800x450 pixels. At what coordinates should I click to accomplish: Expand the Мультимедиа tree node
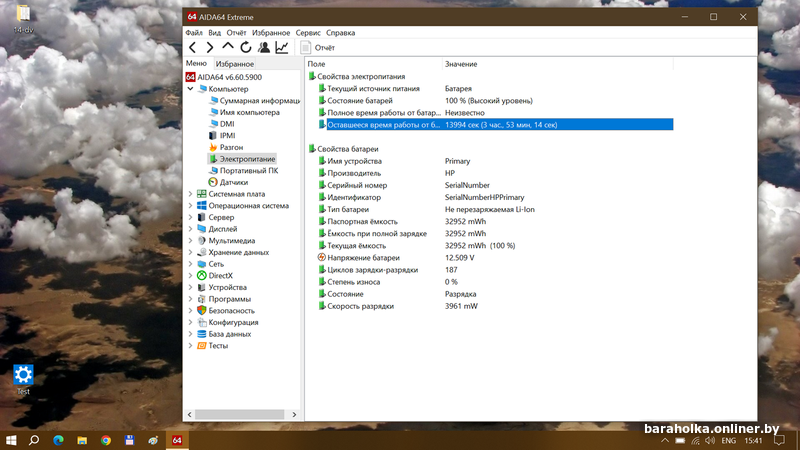pos(190,241)
